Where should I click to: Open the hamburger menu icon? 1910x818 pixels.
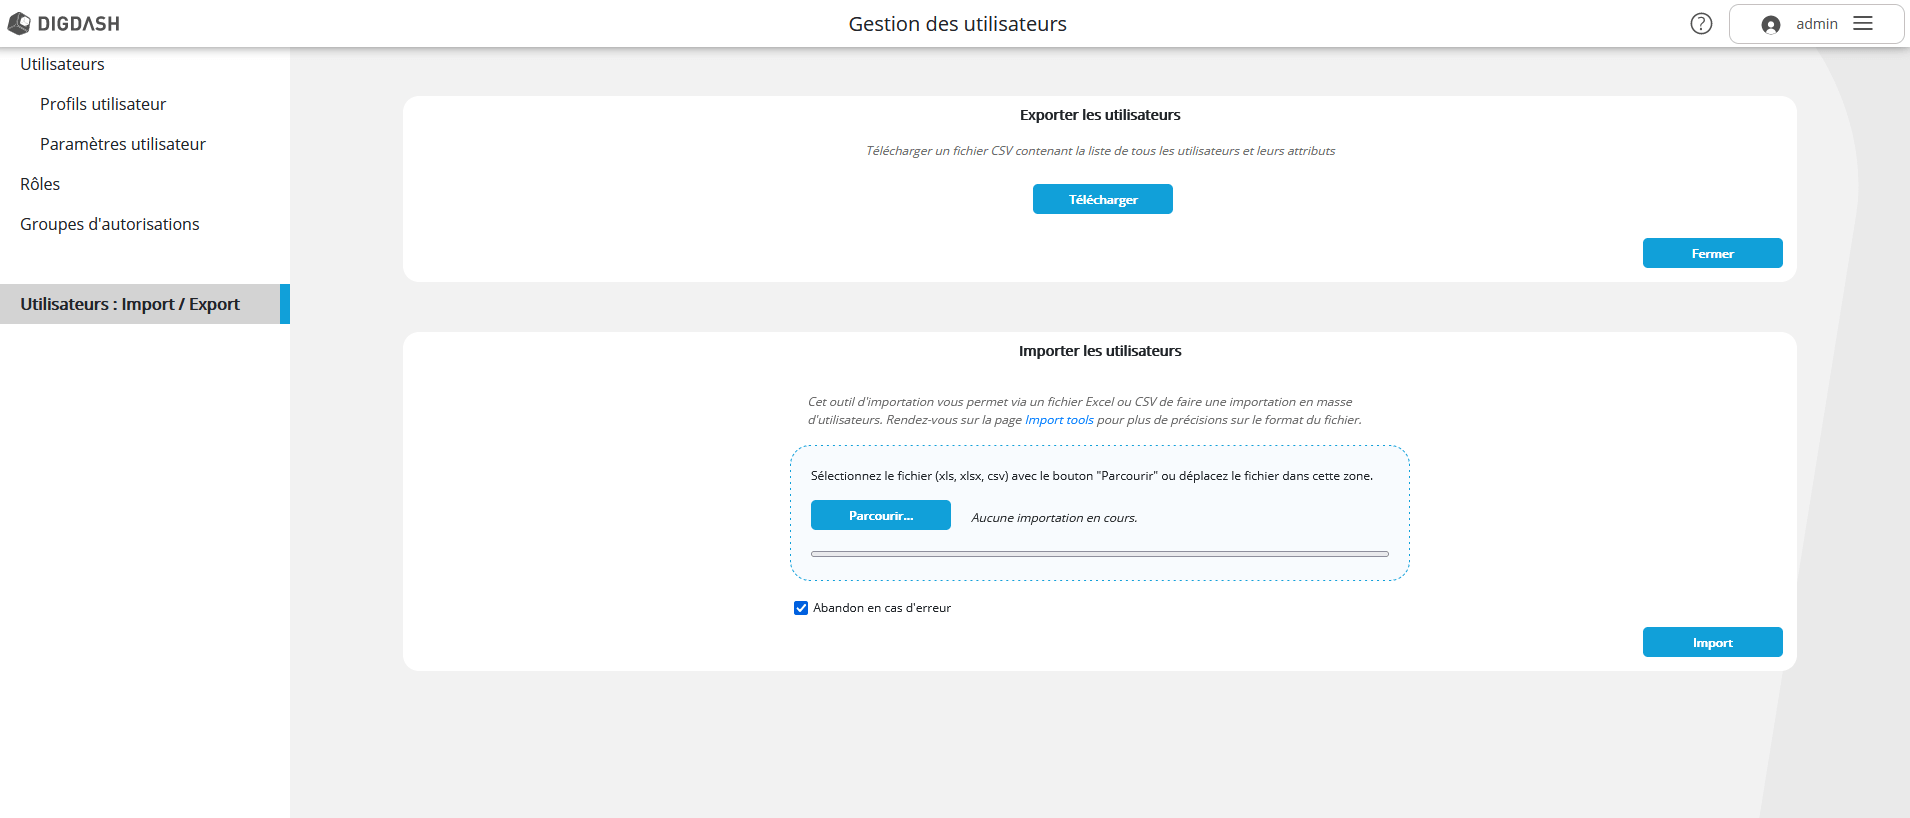click(1863, 24)
